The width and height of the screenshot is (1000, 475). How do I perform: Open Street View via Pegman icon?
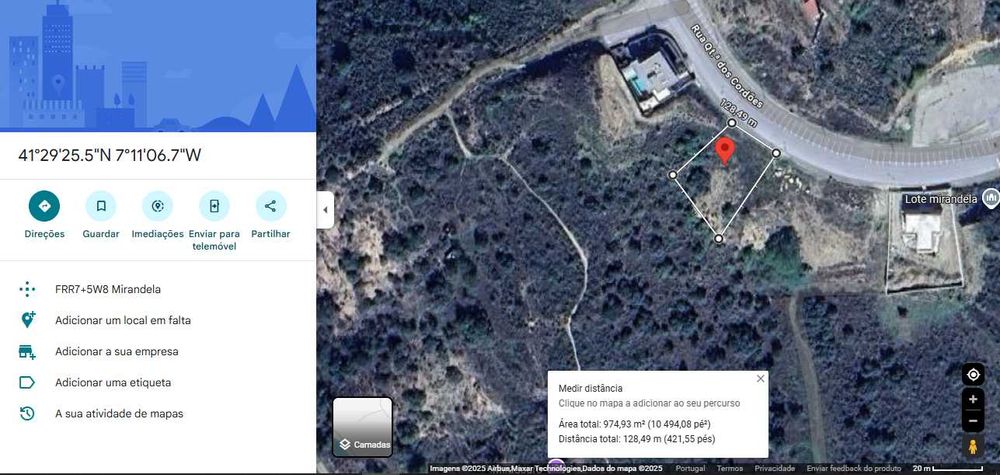tap(973, 446)
